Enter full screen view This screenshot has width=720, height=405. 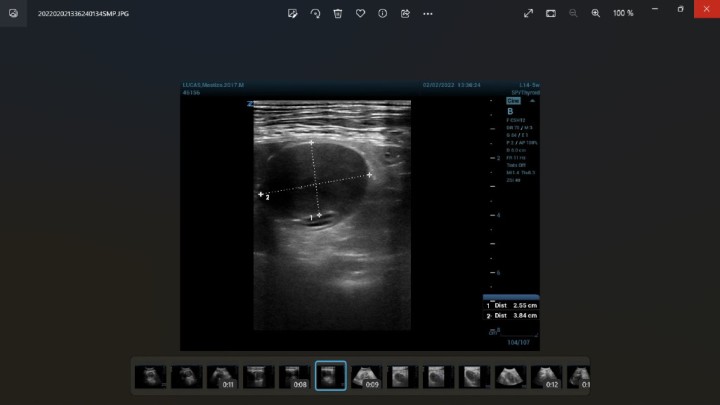click(528, 13)
